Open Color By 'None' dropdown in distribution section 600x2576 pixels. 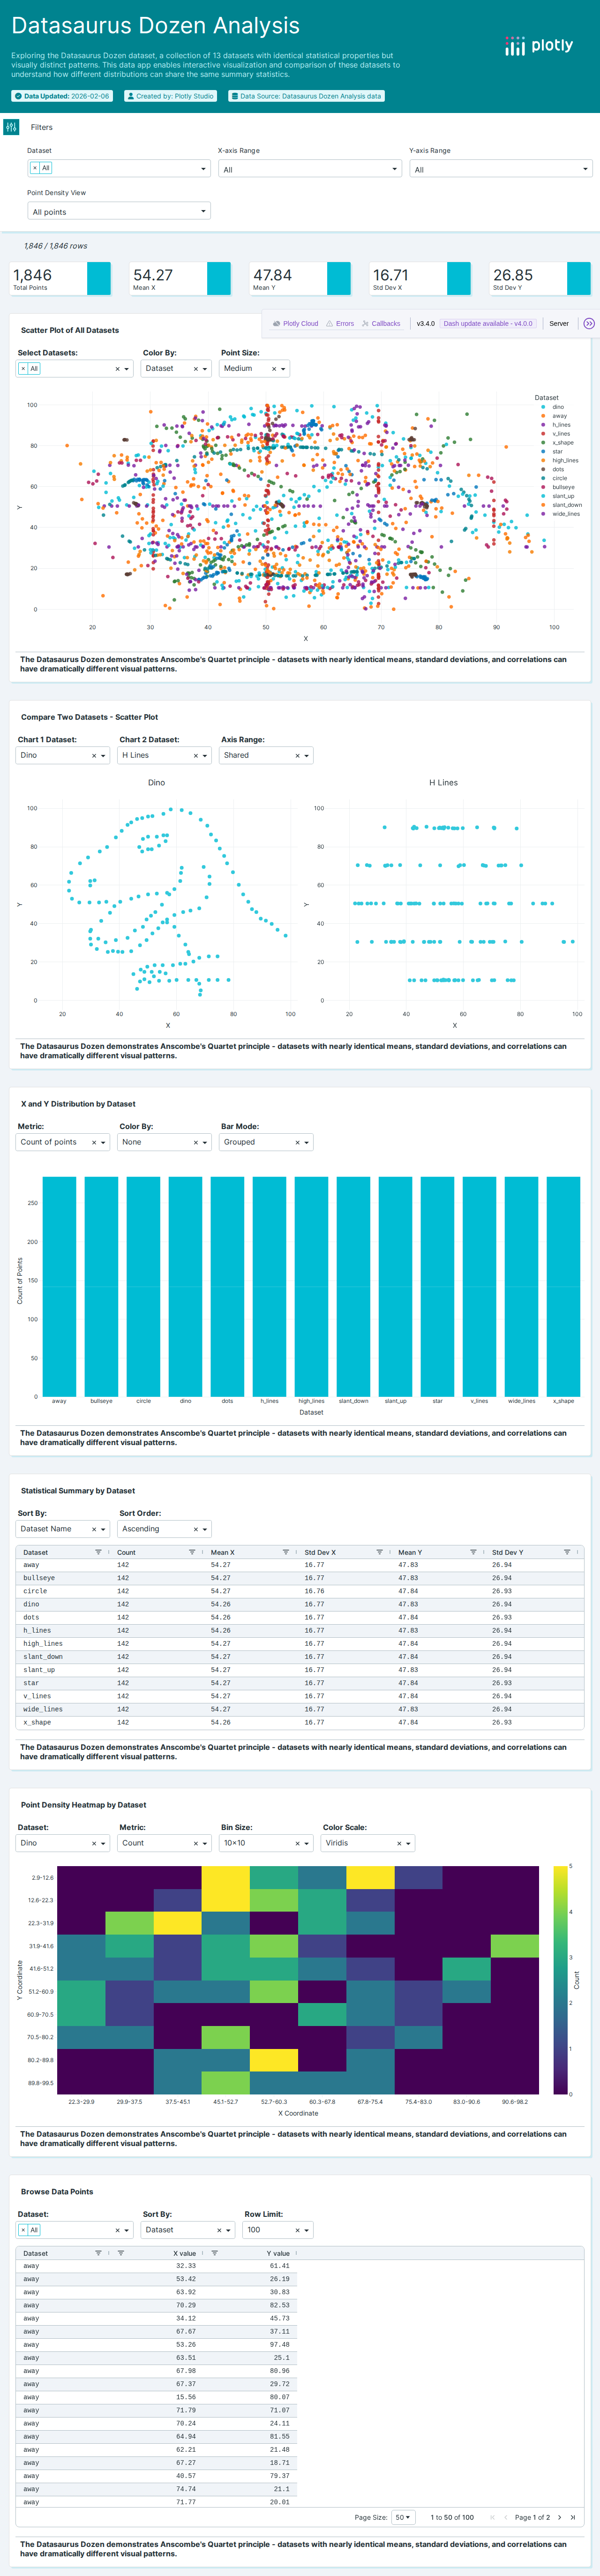tap(164, 1142)
